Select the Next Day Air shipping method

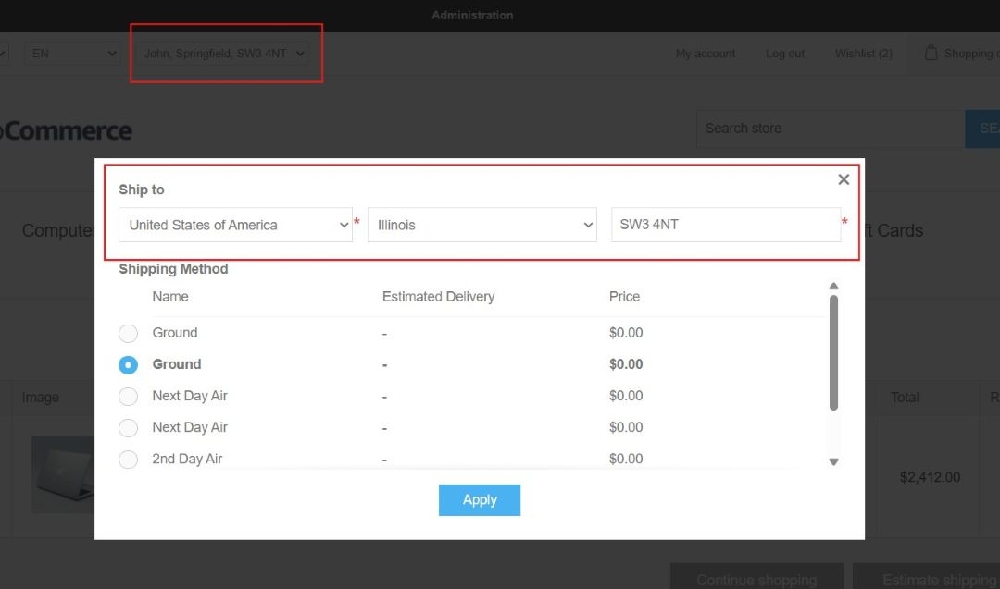127,396
